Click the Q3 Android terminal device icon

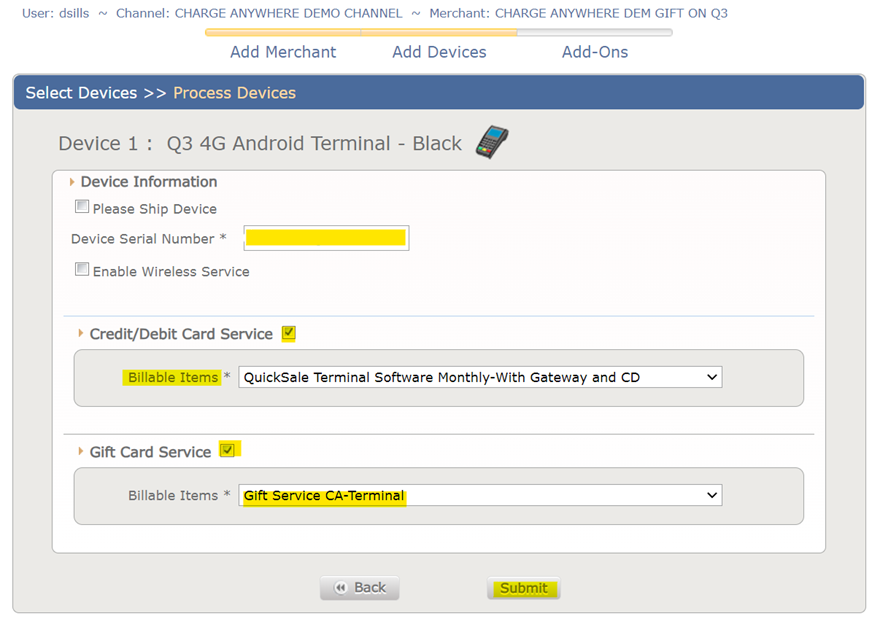coord(491,143)
